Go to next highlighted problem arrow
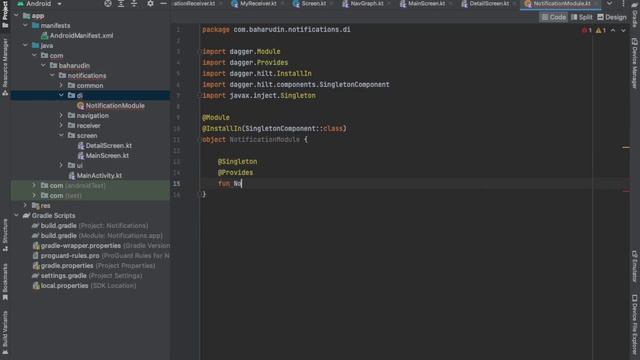This screenshot has width=640, height=360. (x=623, y=30)
